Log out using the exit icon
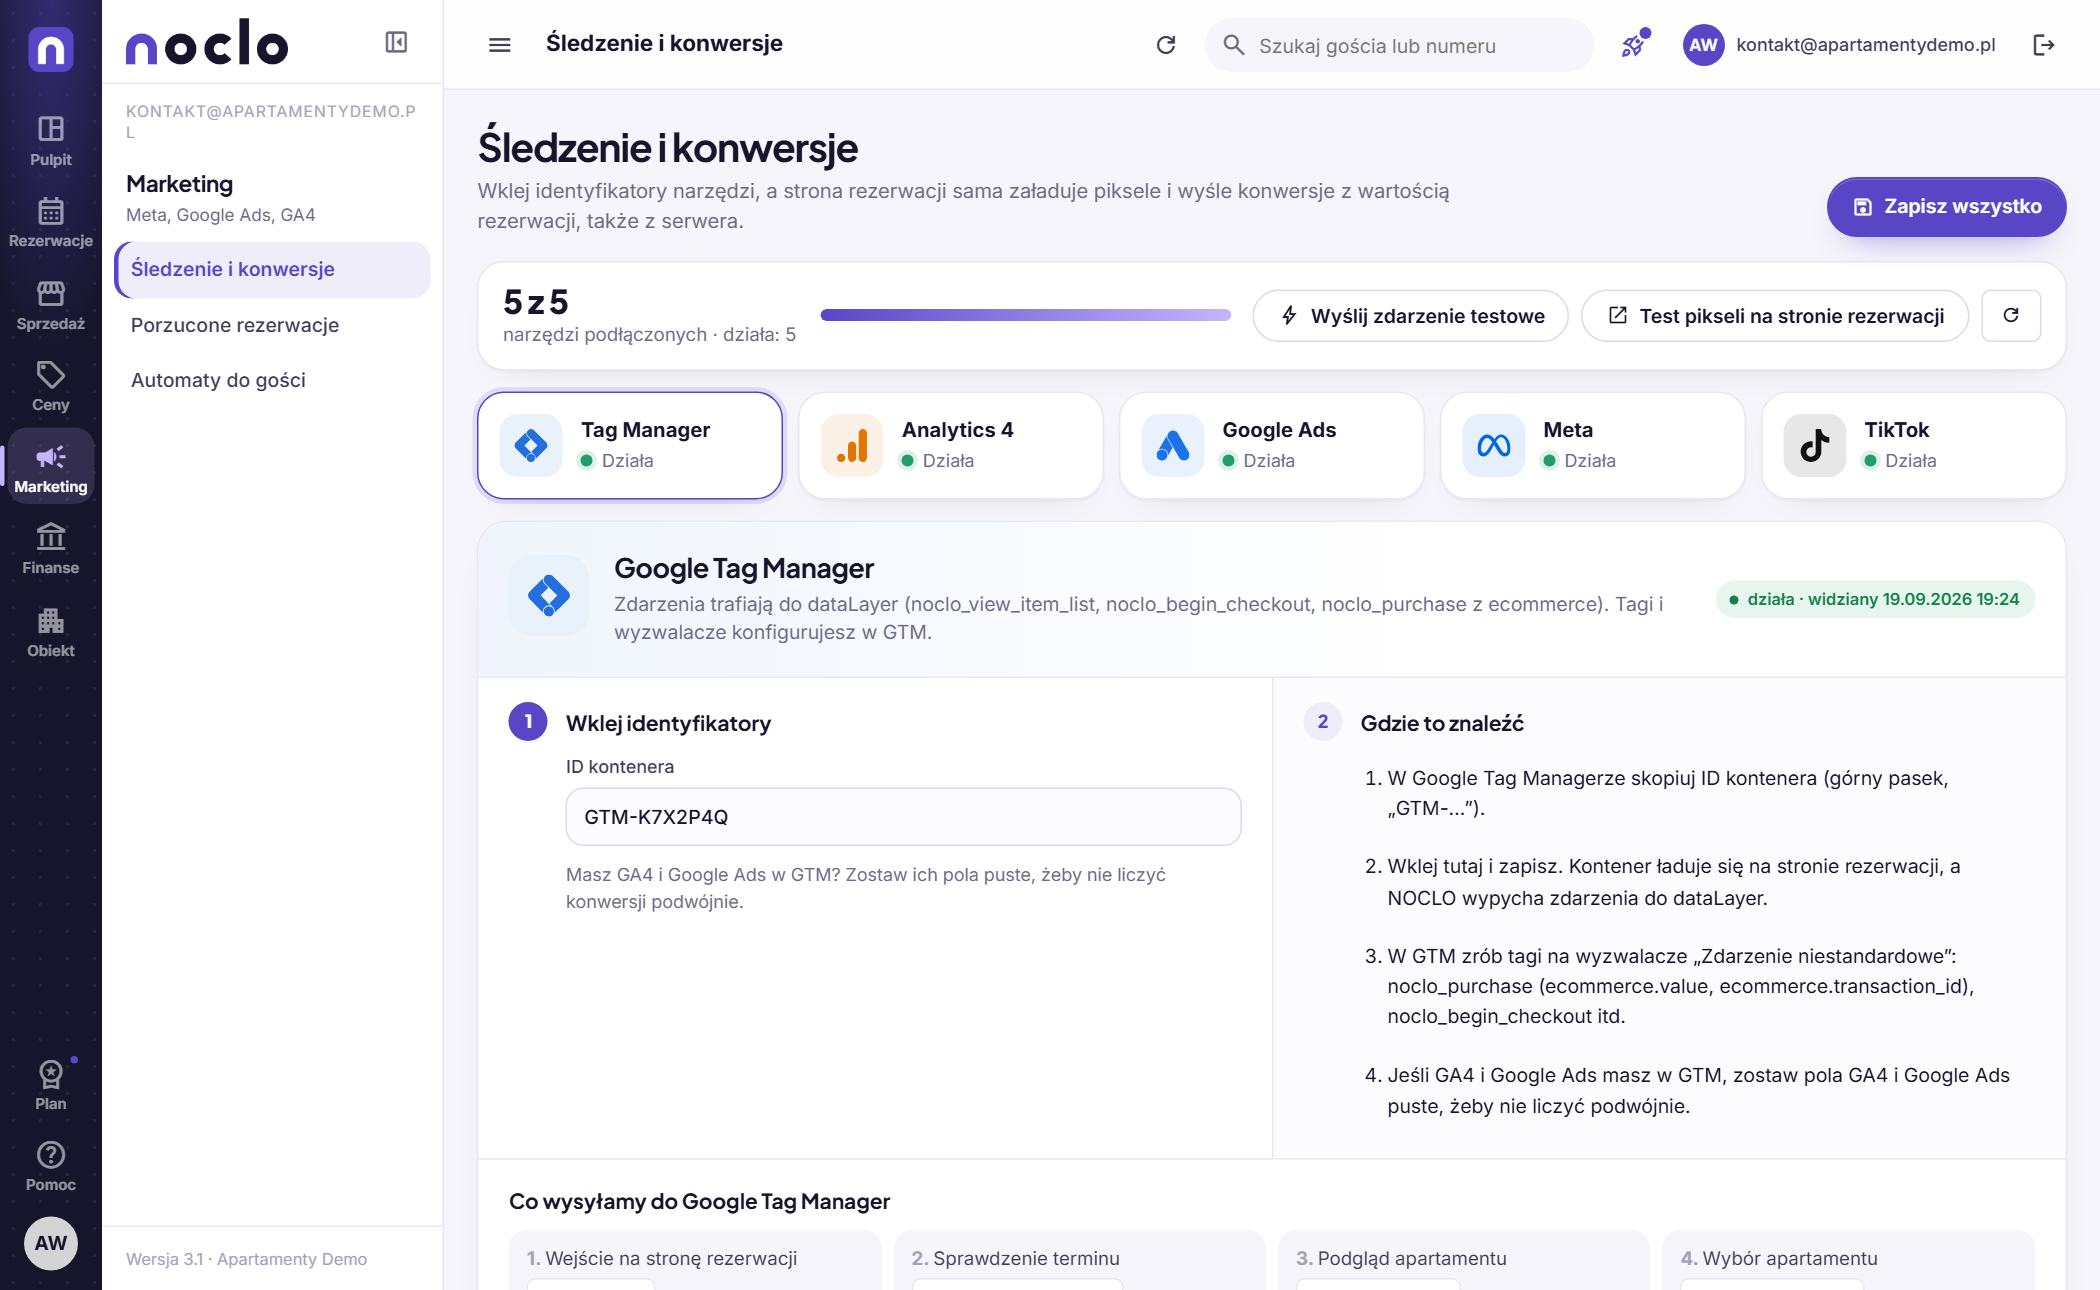 click(x=2044, y=45)
